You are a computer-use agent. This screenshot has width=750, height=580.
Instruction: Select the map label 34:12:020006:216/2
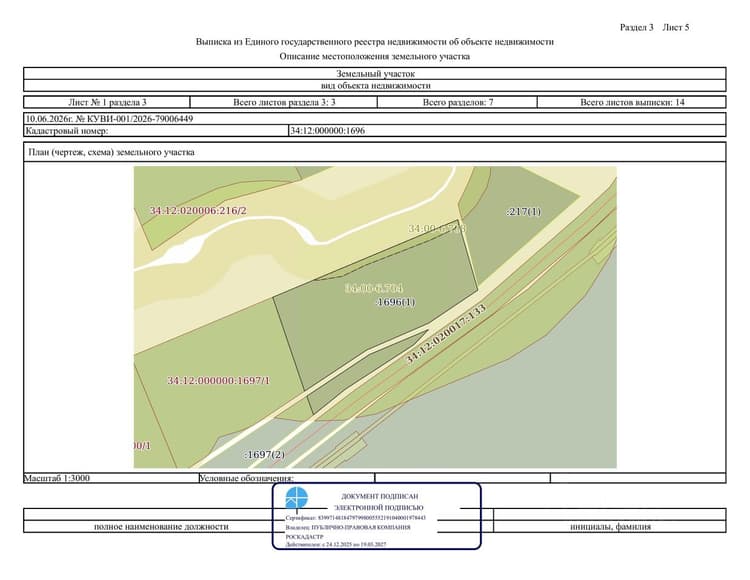198,210
